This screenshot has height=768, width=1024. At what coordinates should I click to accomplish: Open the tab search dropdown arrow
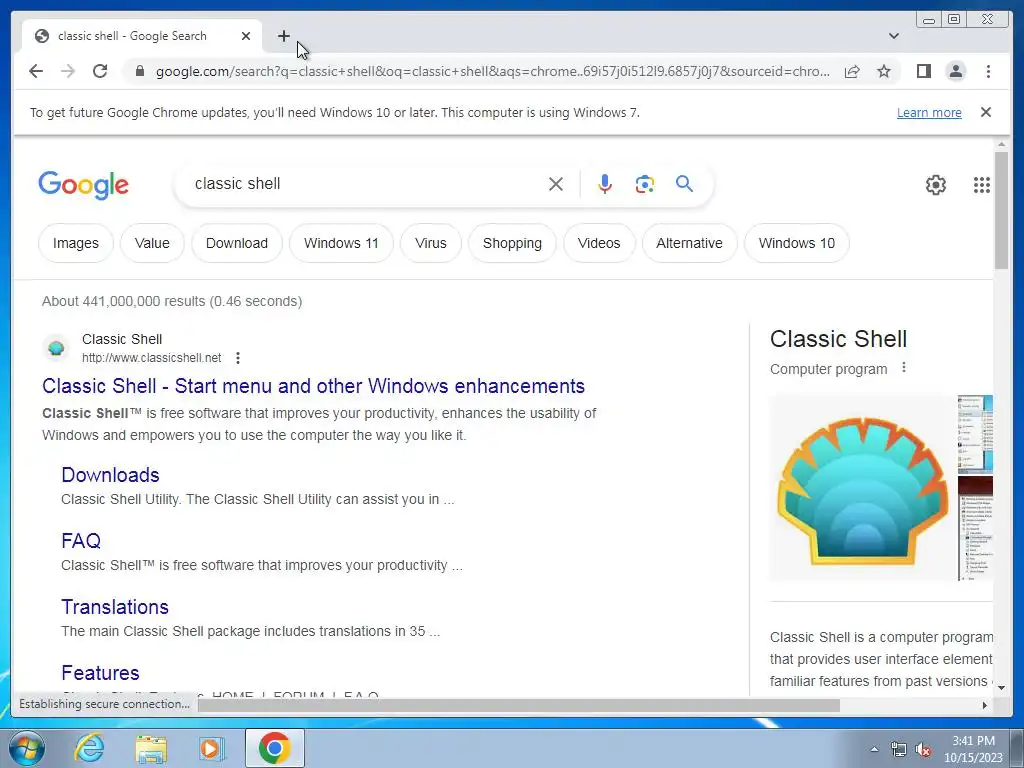click(x=894, y=36)
